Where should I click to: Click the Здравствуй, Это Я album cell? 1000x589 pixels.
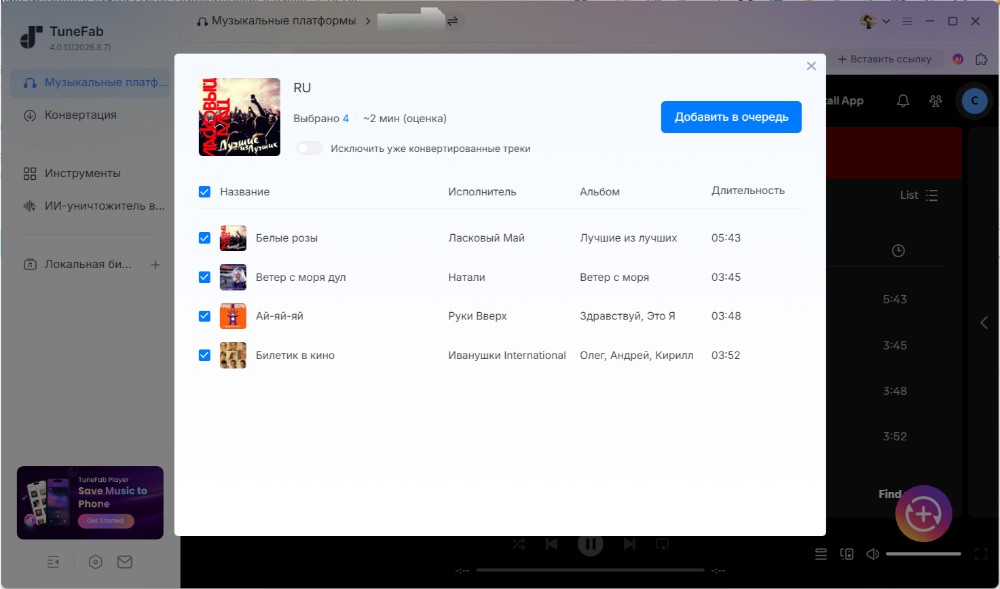click(x=627, y=316)
